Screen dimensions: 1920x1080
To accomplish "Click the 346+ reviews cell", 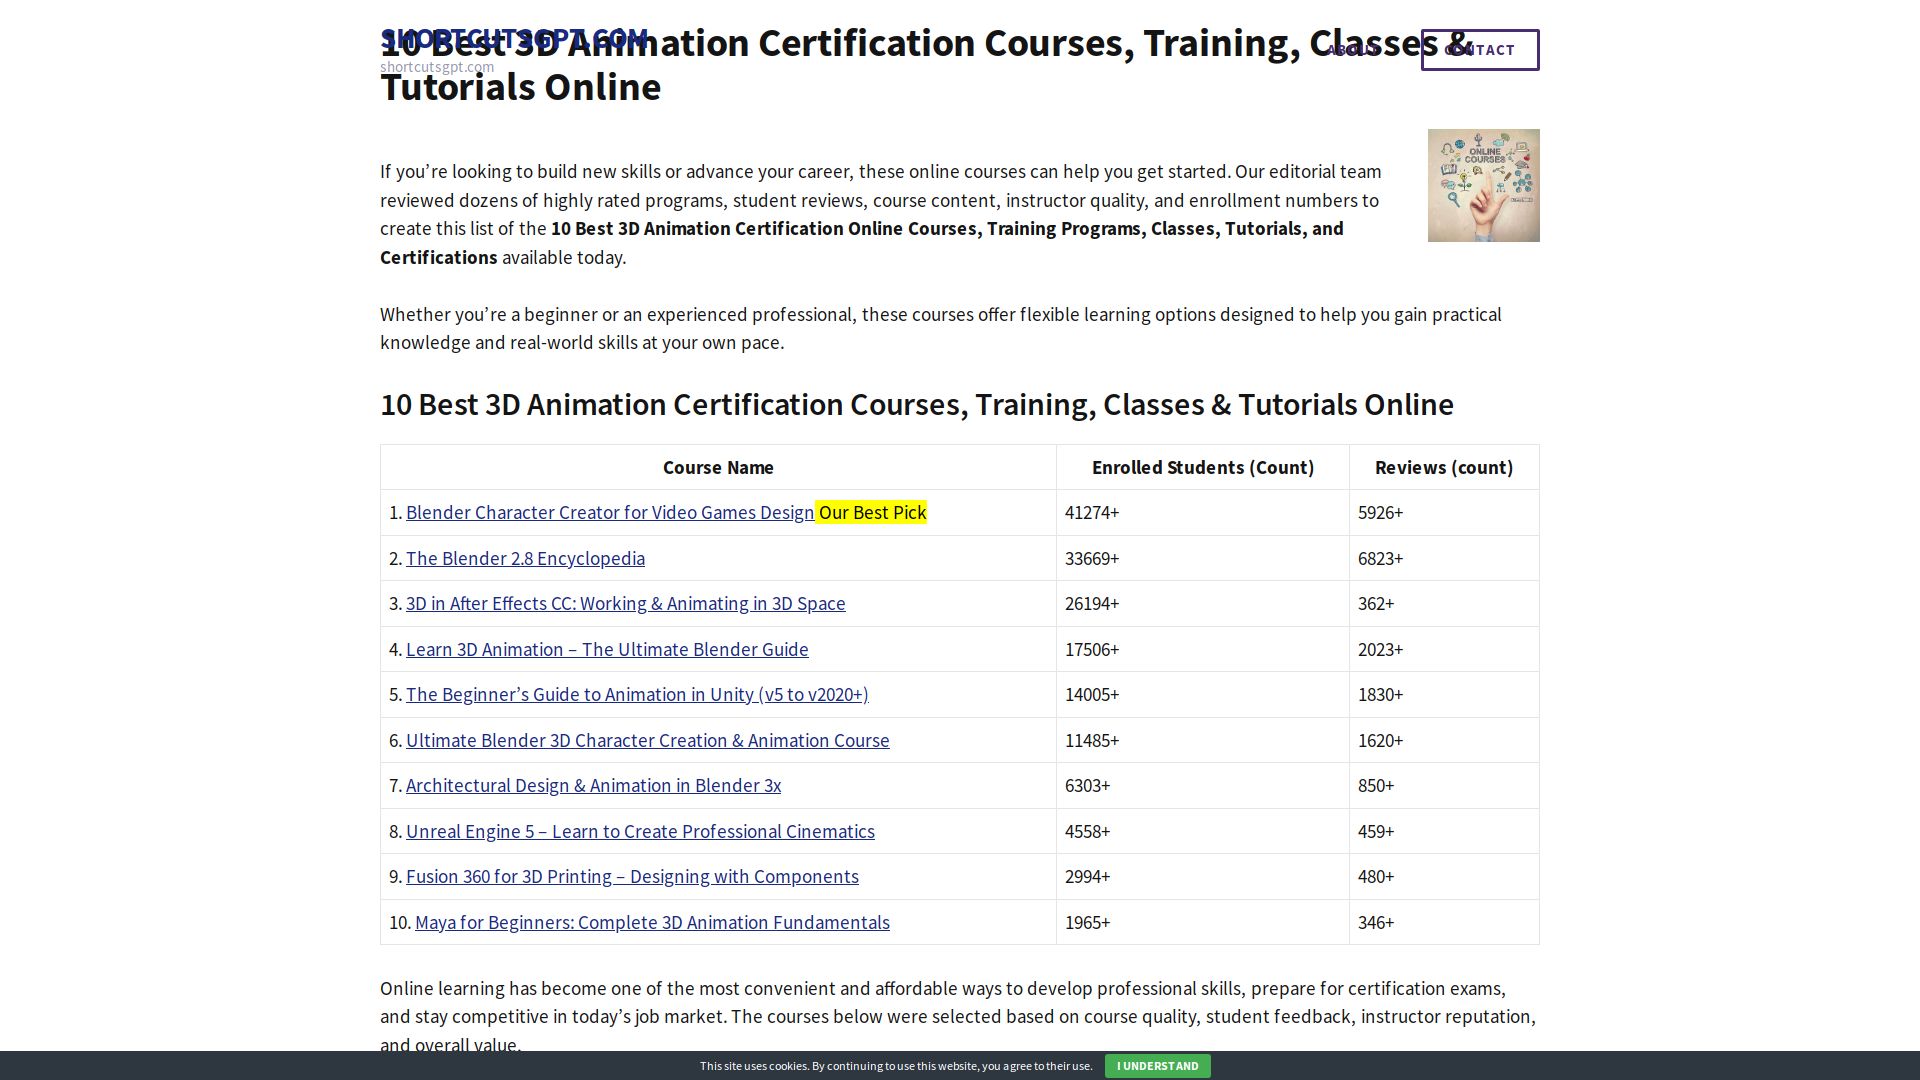I will tap(1444, 922).
